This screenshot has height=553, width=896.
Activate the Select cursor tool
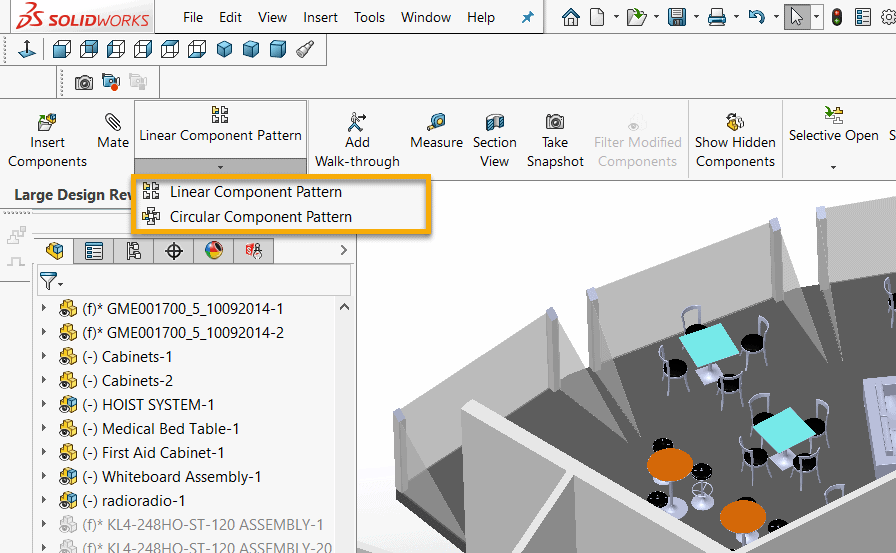(x=796, y=17)
